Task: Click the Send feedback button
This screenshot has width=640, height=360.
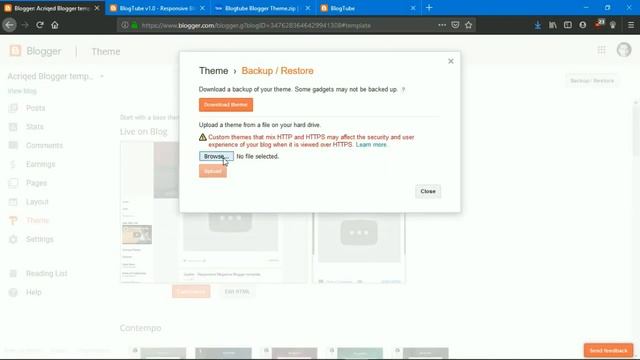Action: (608, 350)
